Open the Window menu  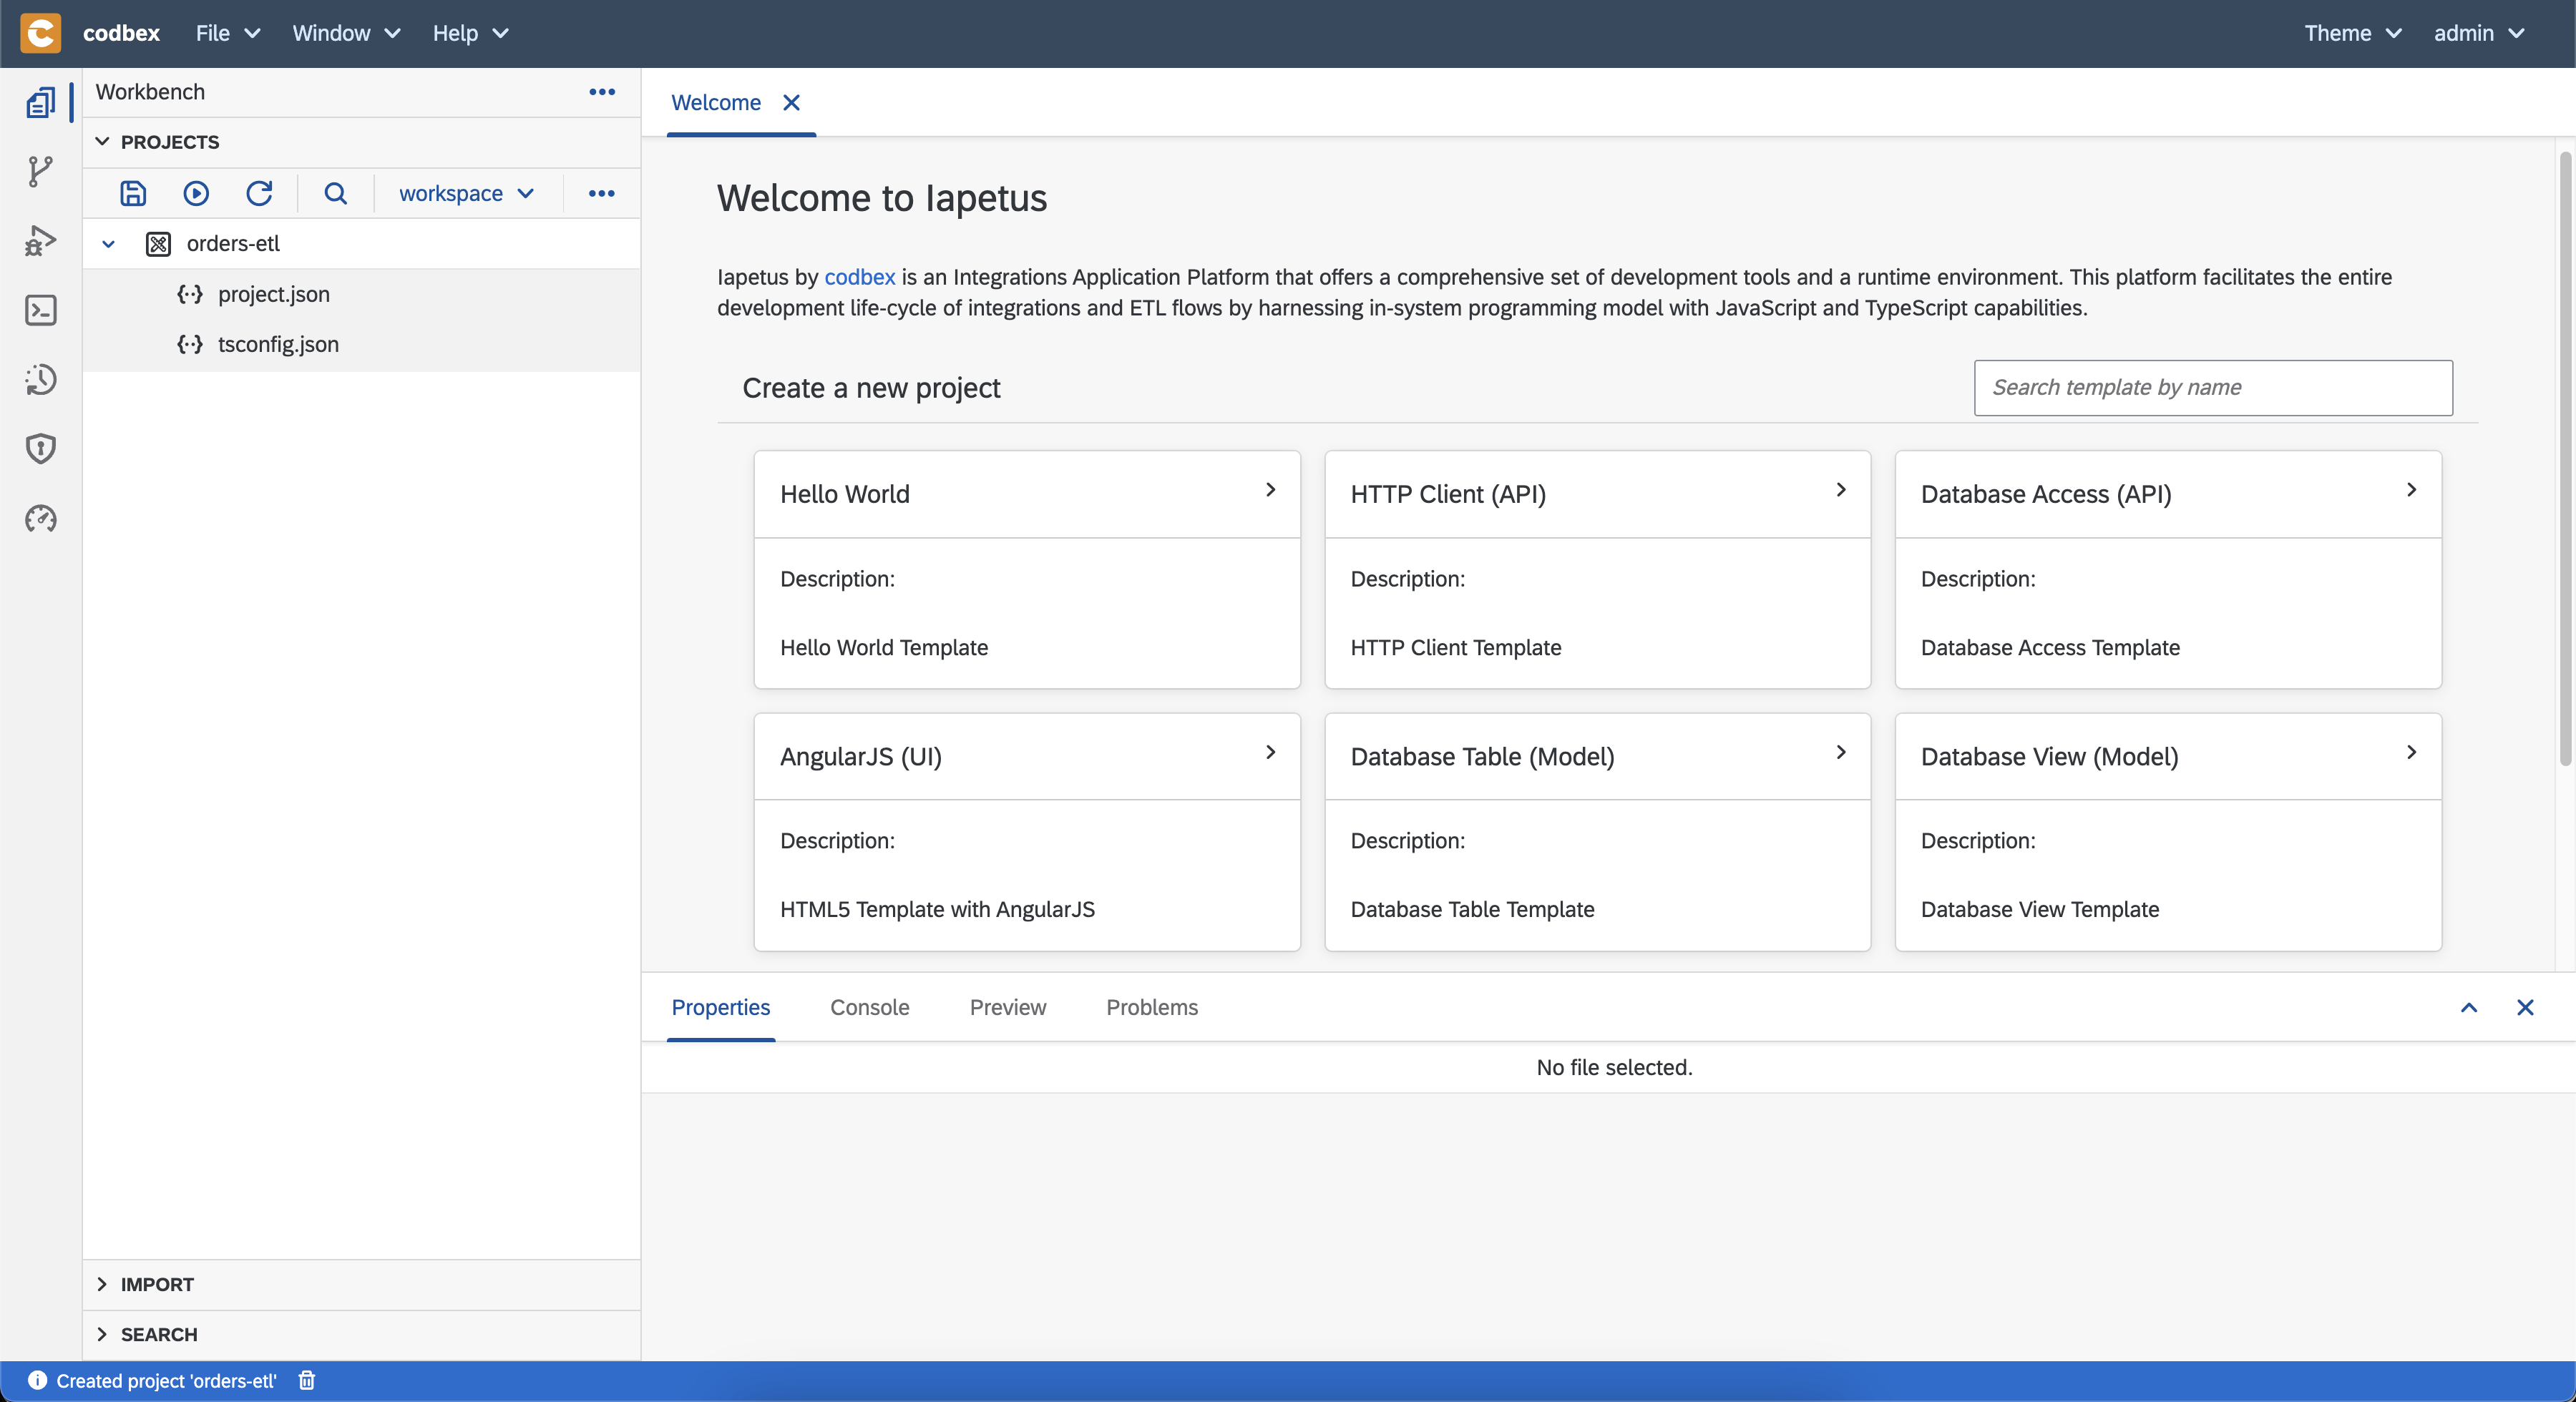[x=346, y=33]
